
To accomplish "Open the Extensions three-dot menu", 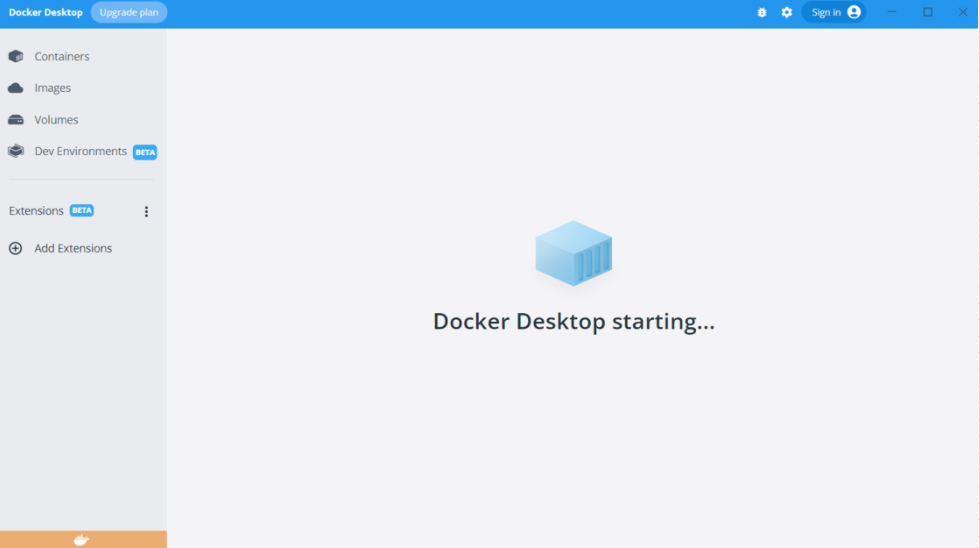I will click(x=146, y=212).
